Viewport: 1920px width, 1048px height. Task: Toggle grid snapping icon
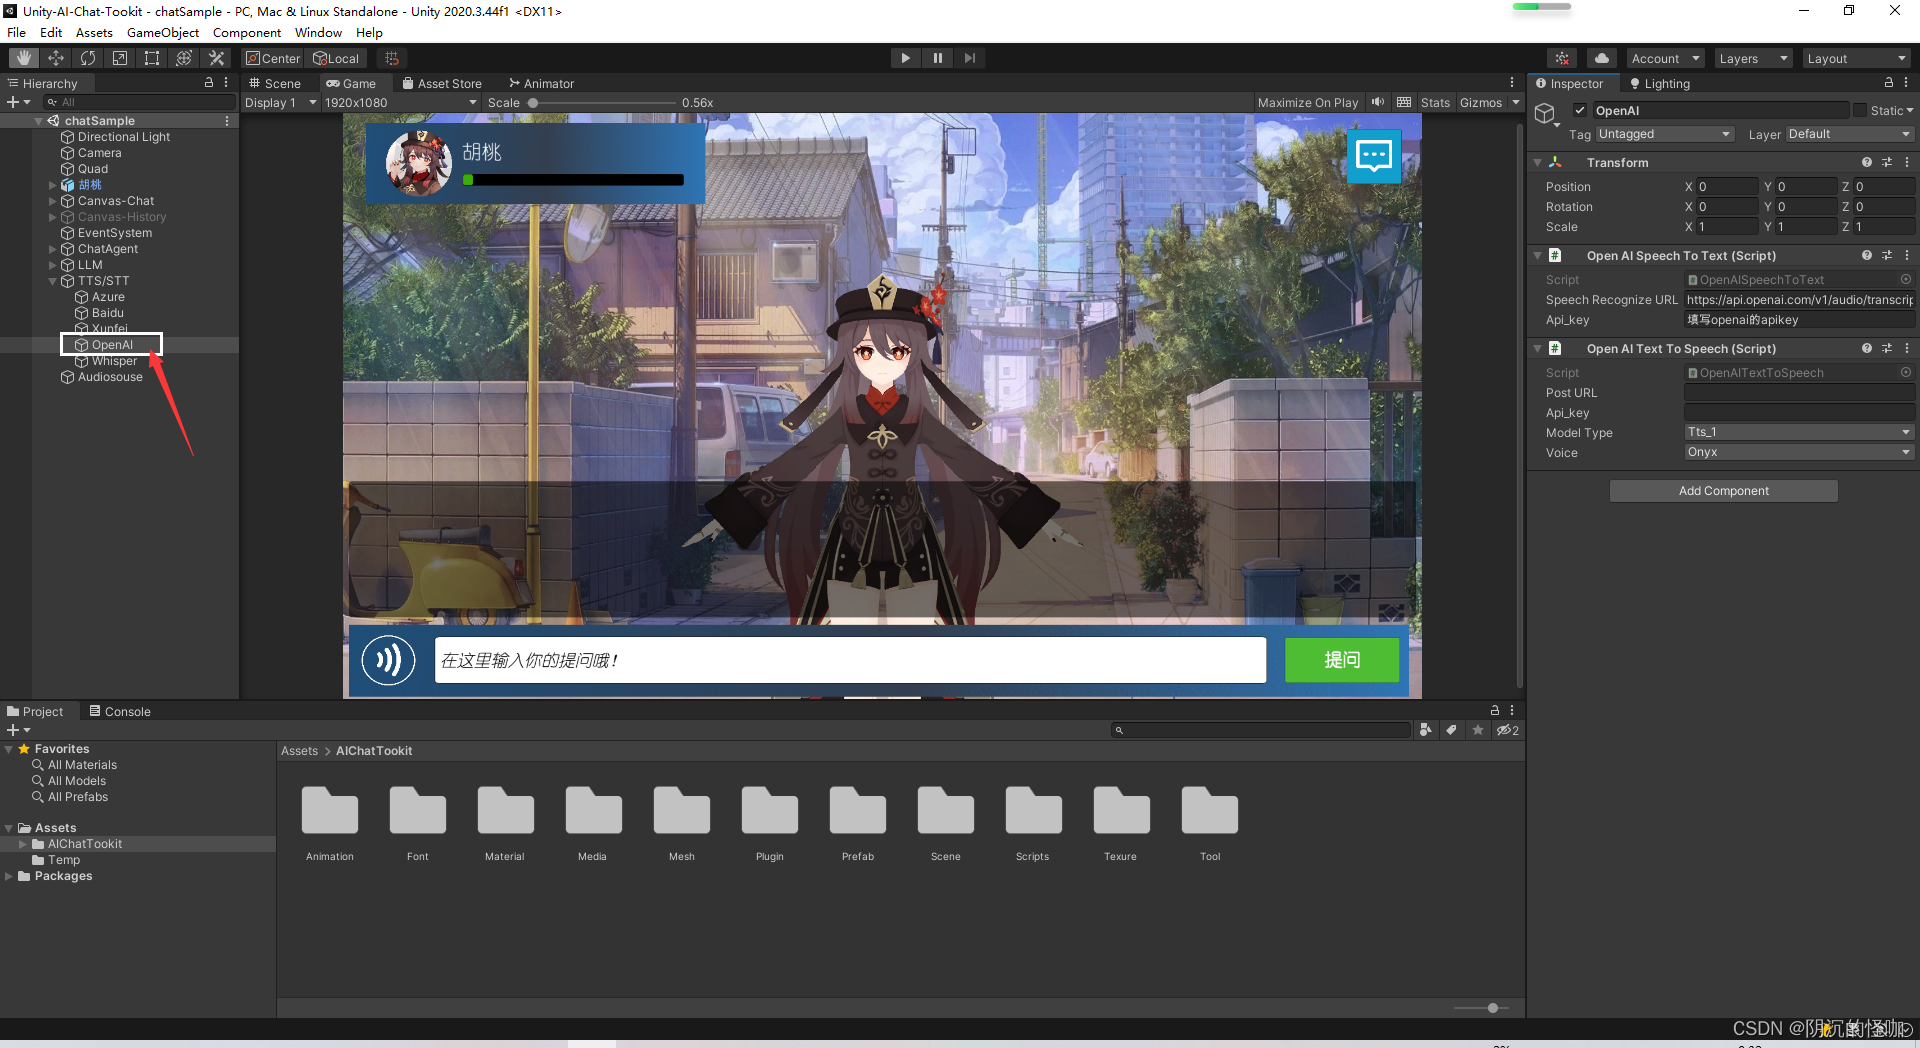pyautogui.click(x=392, y=58)
